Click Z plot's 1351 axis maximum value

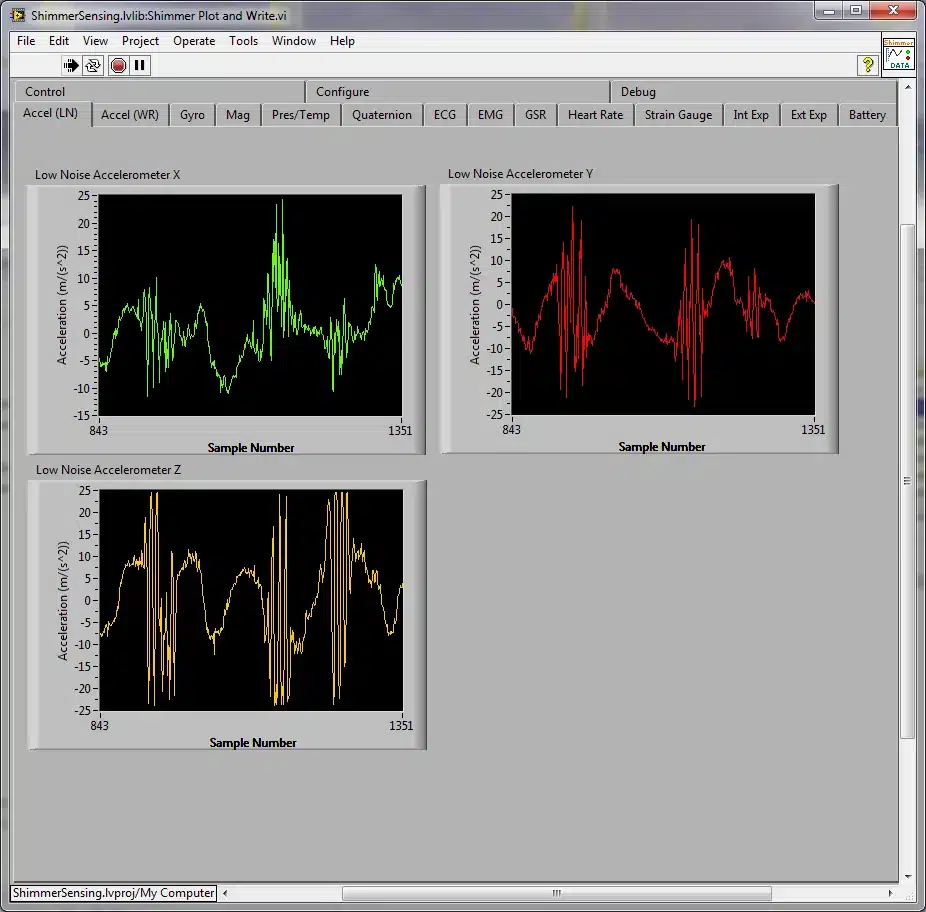401,725
